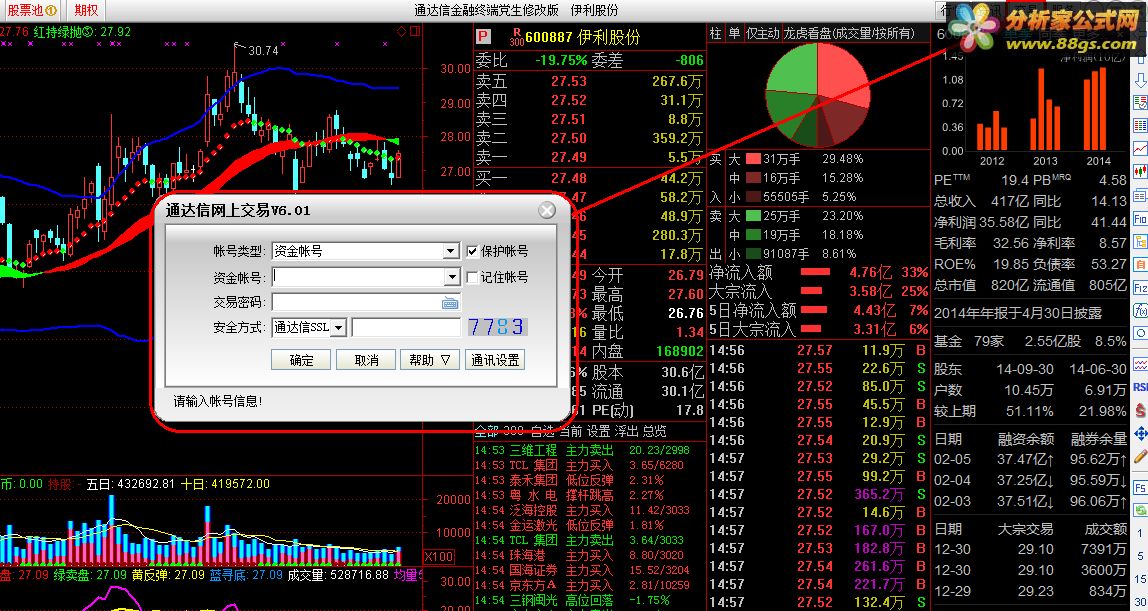The height and width of the screenshot is (611, 1148).
Task: Open the 通讯设置 button
Action: tap(495, 360)
